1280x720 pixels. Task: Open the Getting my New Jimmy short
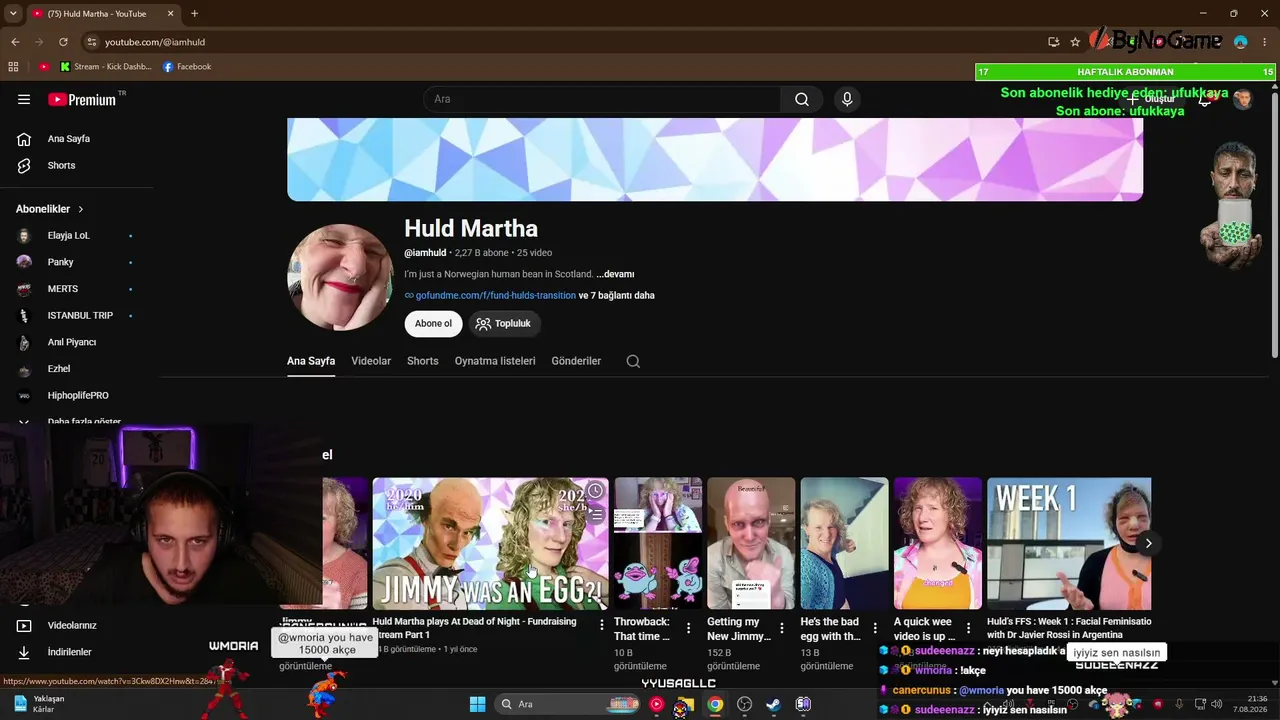(751, 543)
